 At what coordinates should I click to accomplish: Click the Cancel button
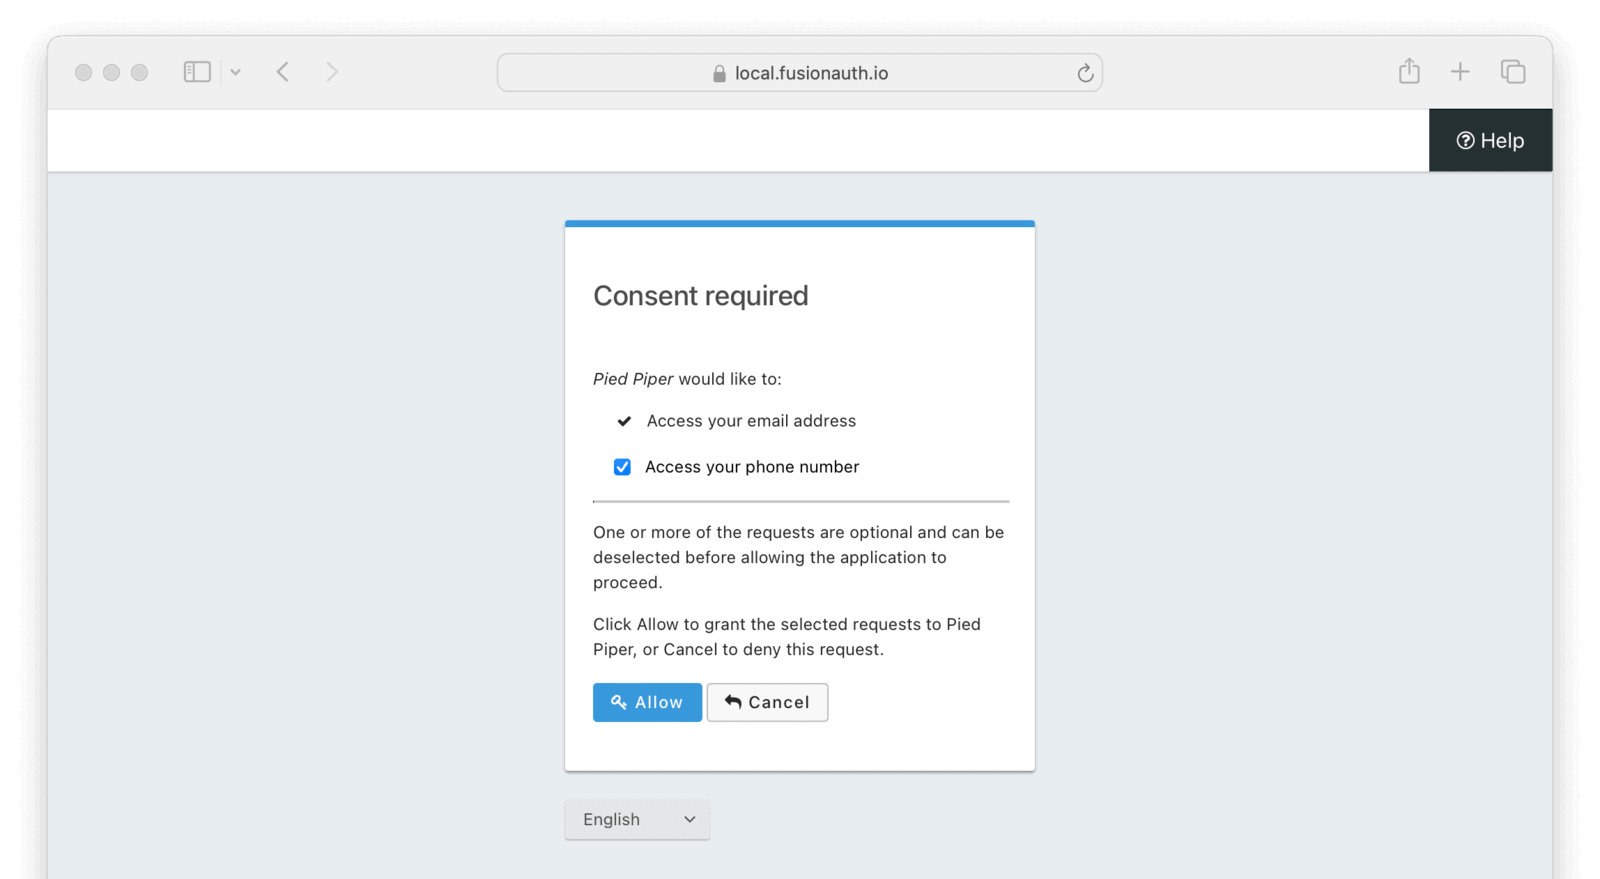click(767, 702)
